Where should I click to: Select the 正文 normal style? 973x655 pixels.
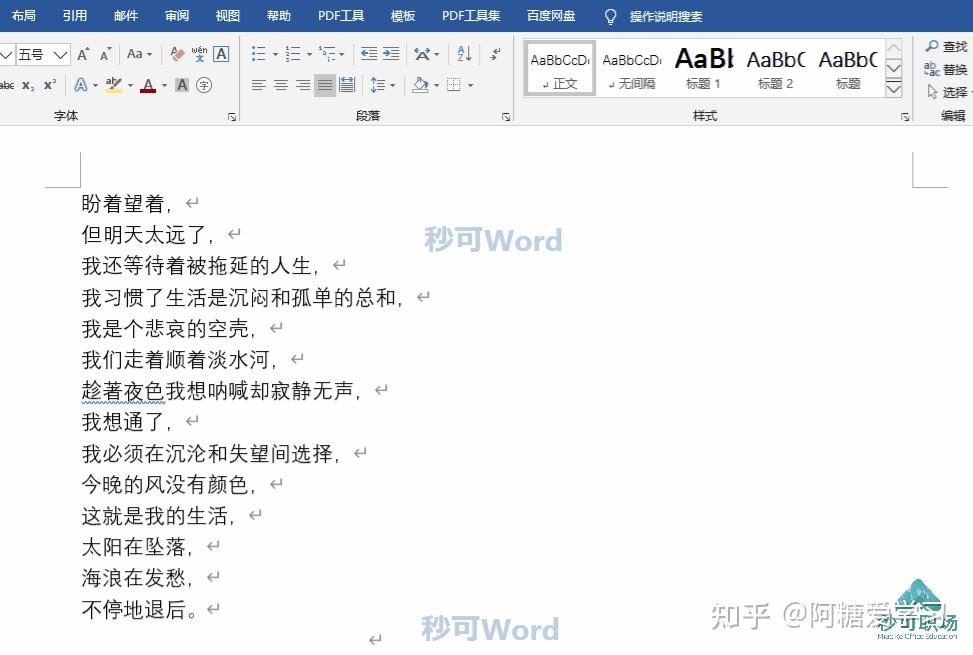click(560, 68)
